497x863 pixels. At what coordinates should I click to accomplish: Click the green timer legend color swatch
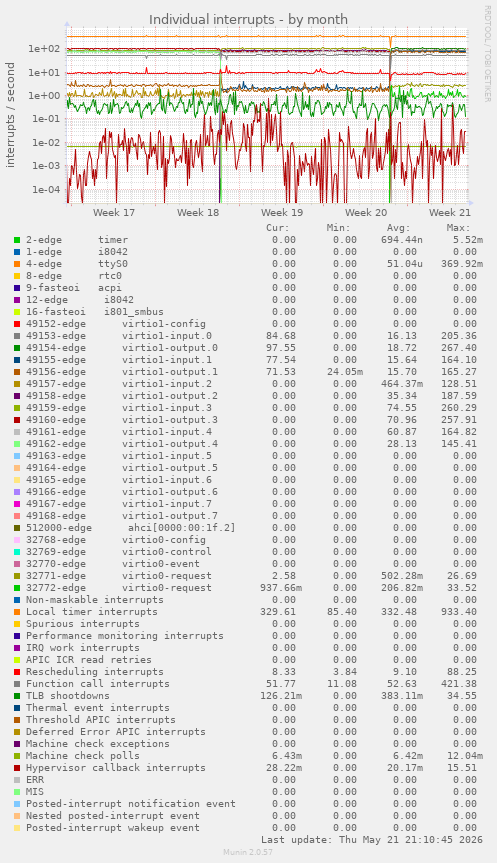click(x=17, y=240)
